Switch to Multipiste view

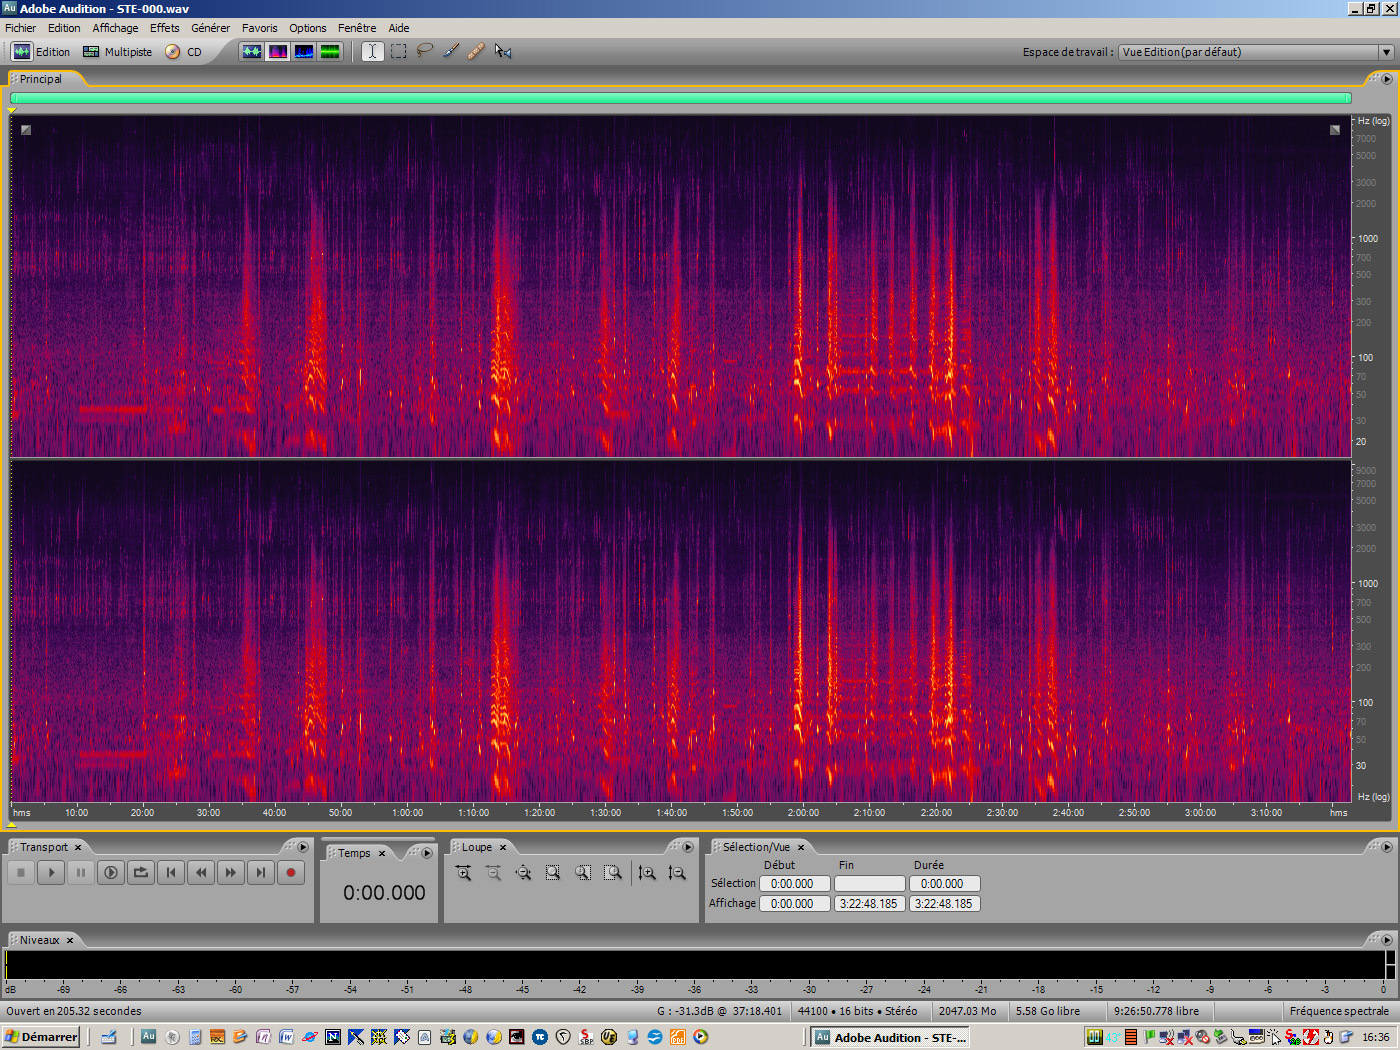(118, 52)
